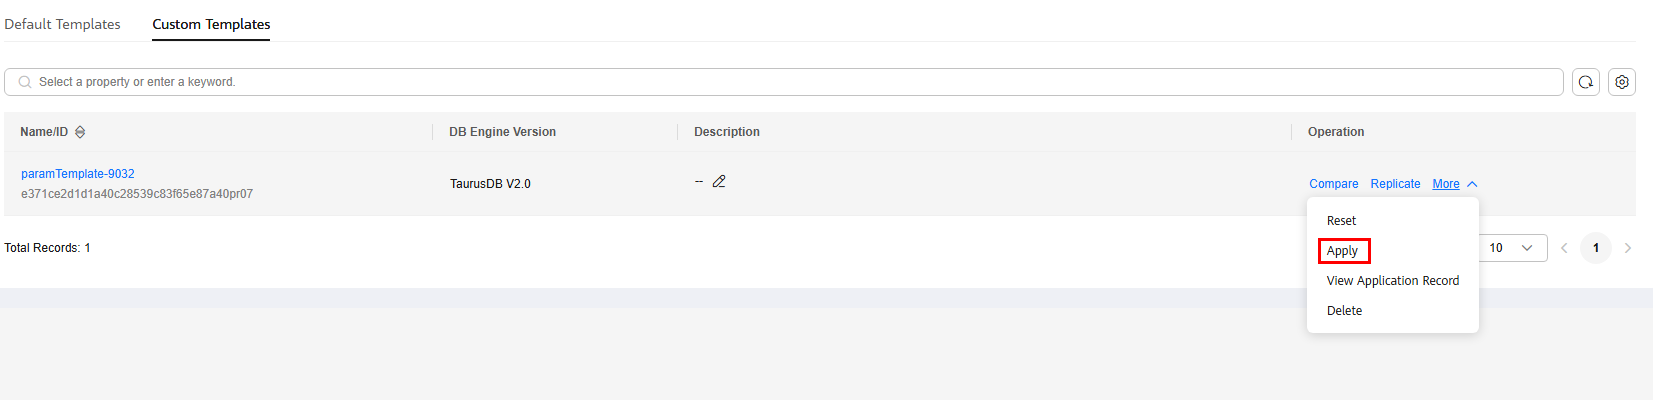Image resolution: width=1653 pixels, height=400 pixels.
Task: Focus the keyword search field
Action: click(x=784, y=82)
